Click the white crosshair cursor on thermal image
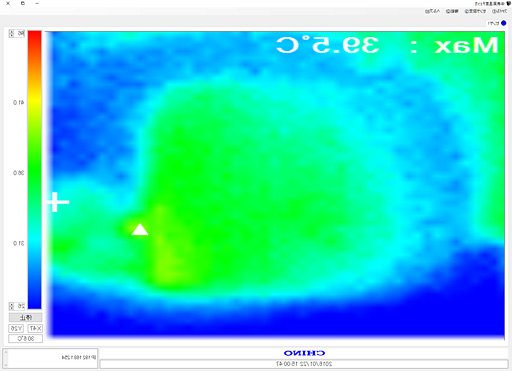This screenshot has height=371, width=512. (x=58, y=202)
